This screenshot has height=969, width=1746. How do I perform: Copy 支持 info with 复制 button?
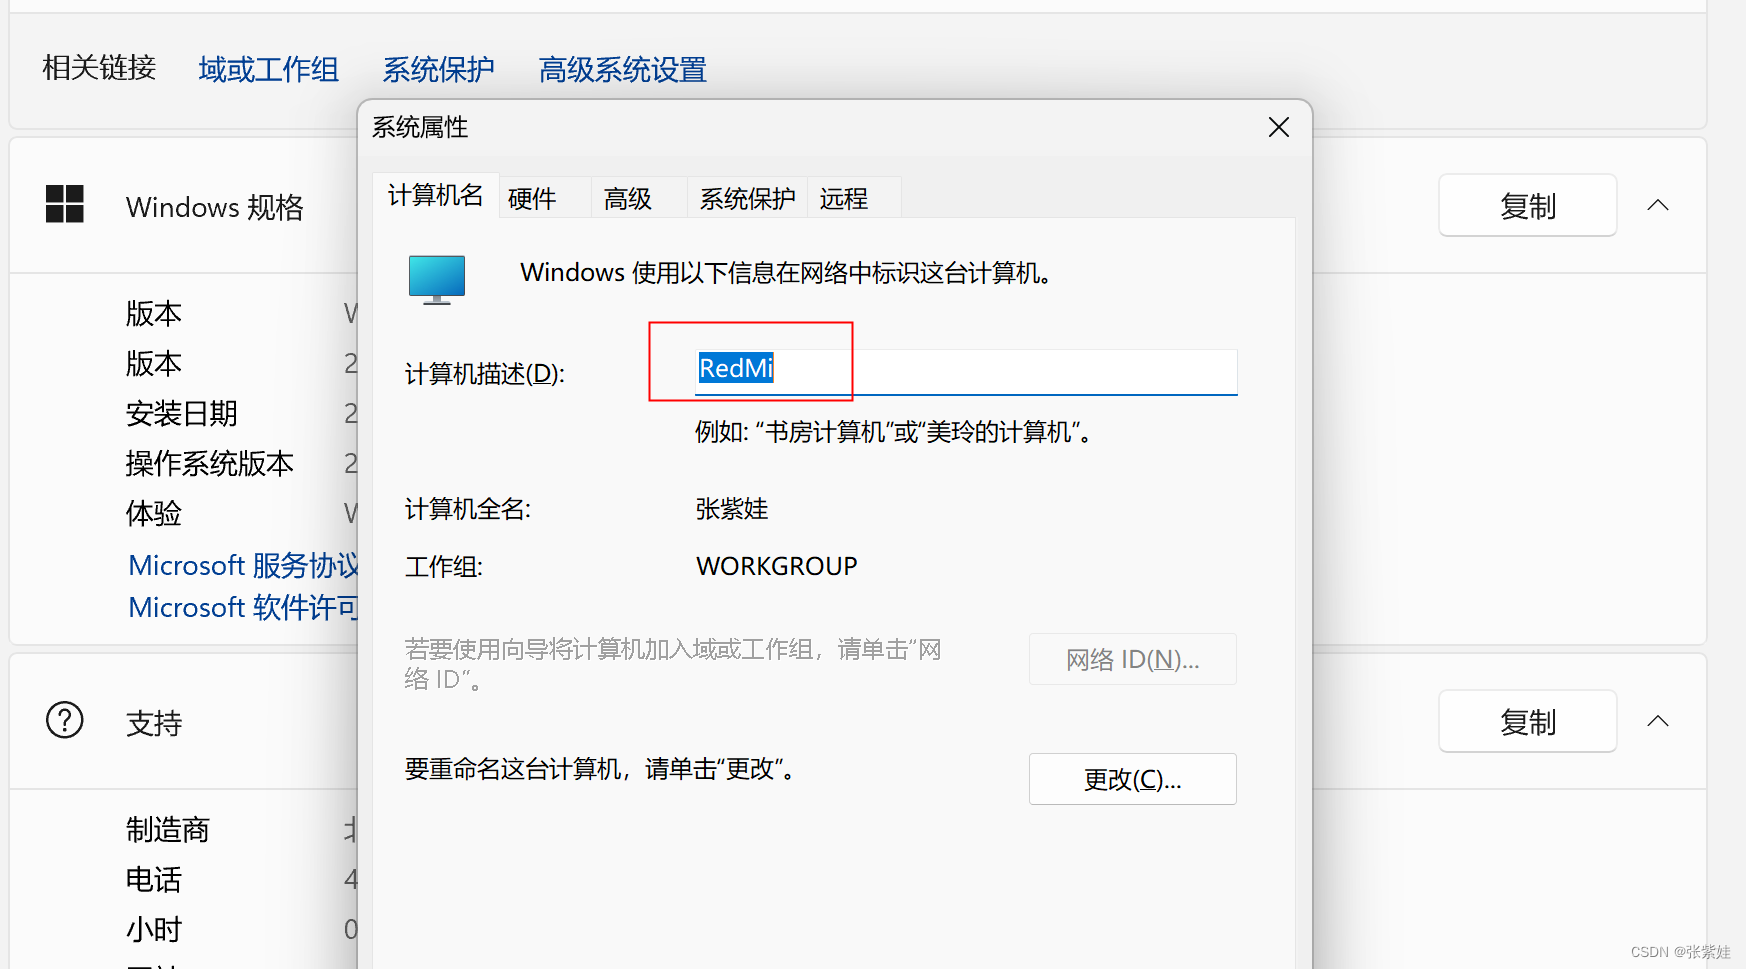click(1528, 721)
